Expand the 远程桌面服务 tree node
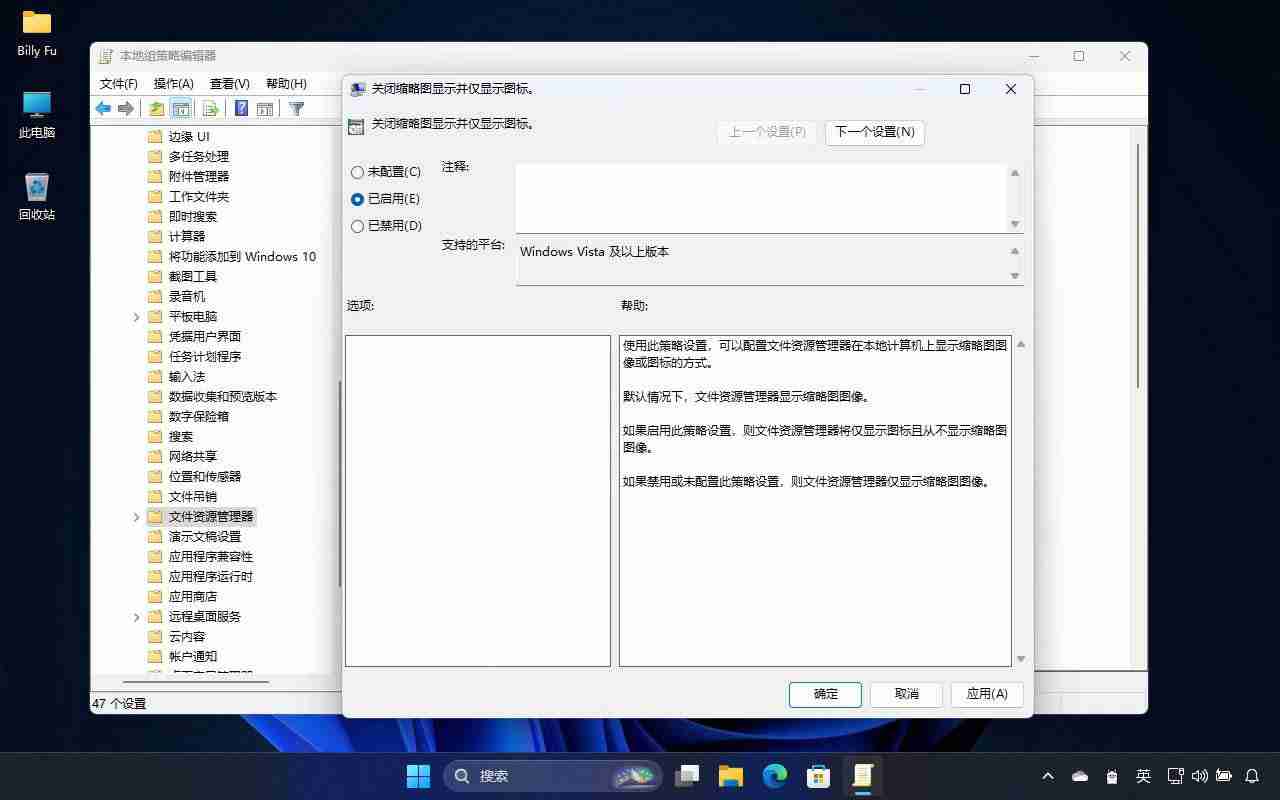 (x=137, y=616)
